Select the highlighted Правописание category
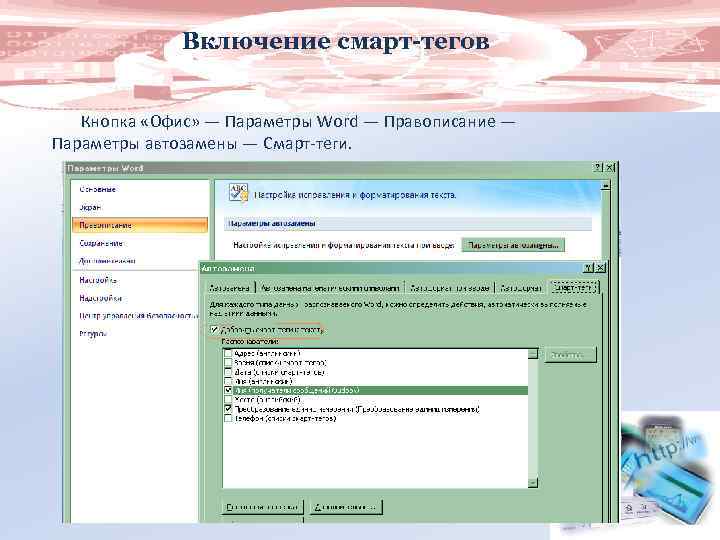The height and width of the screenshot is (540, 720). pos(140,225)
